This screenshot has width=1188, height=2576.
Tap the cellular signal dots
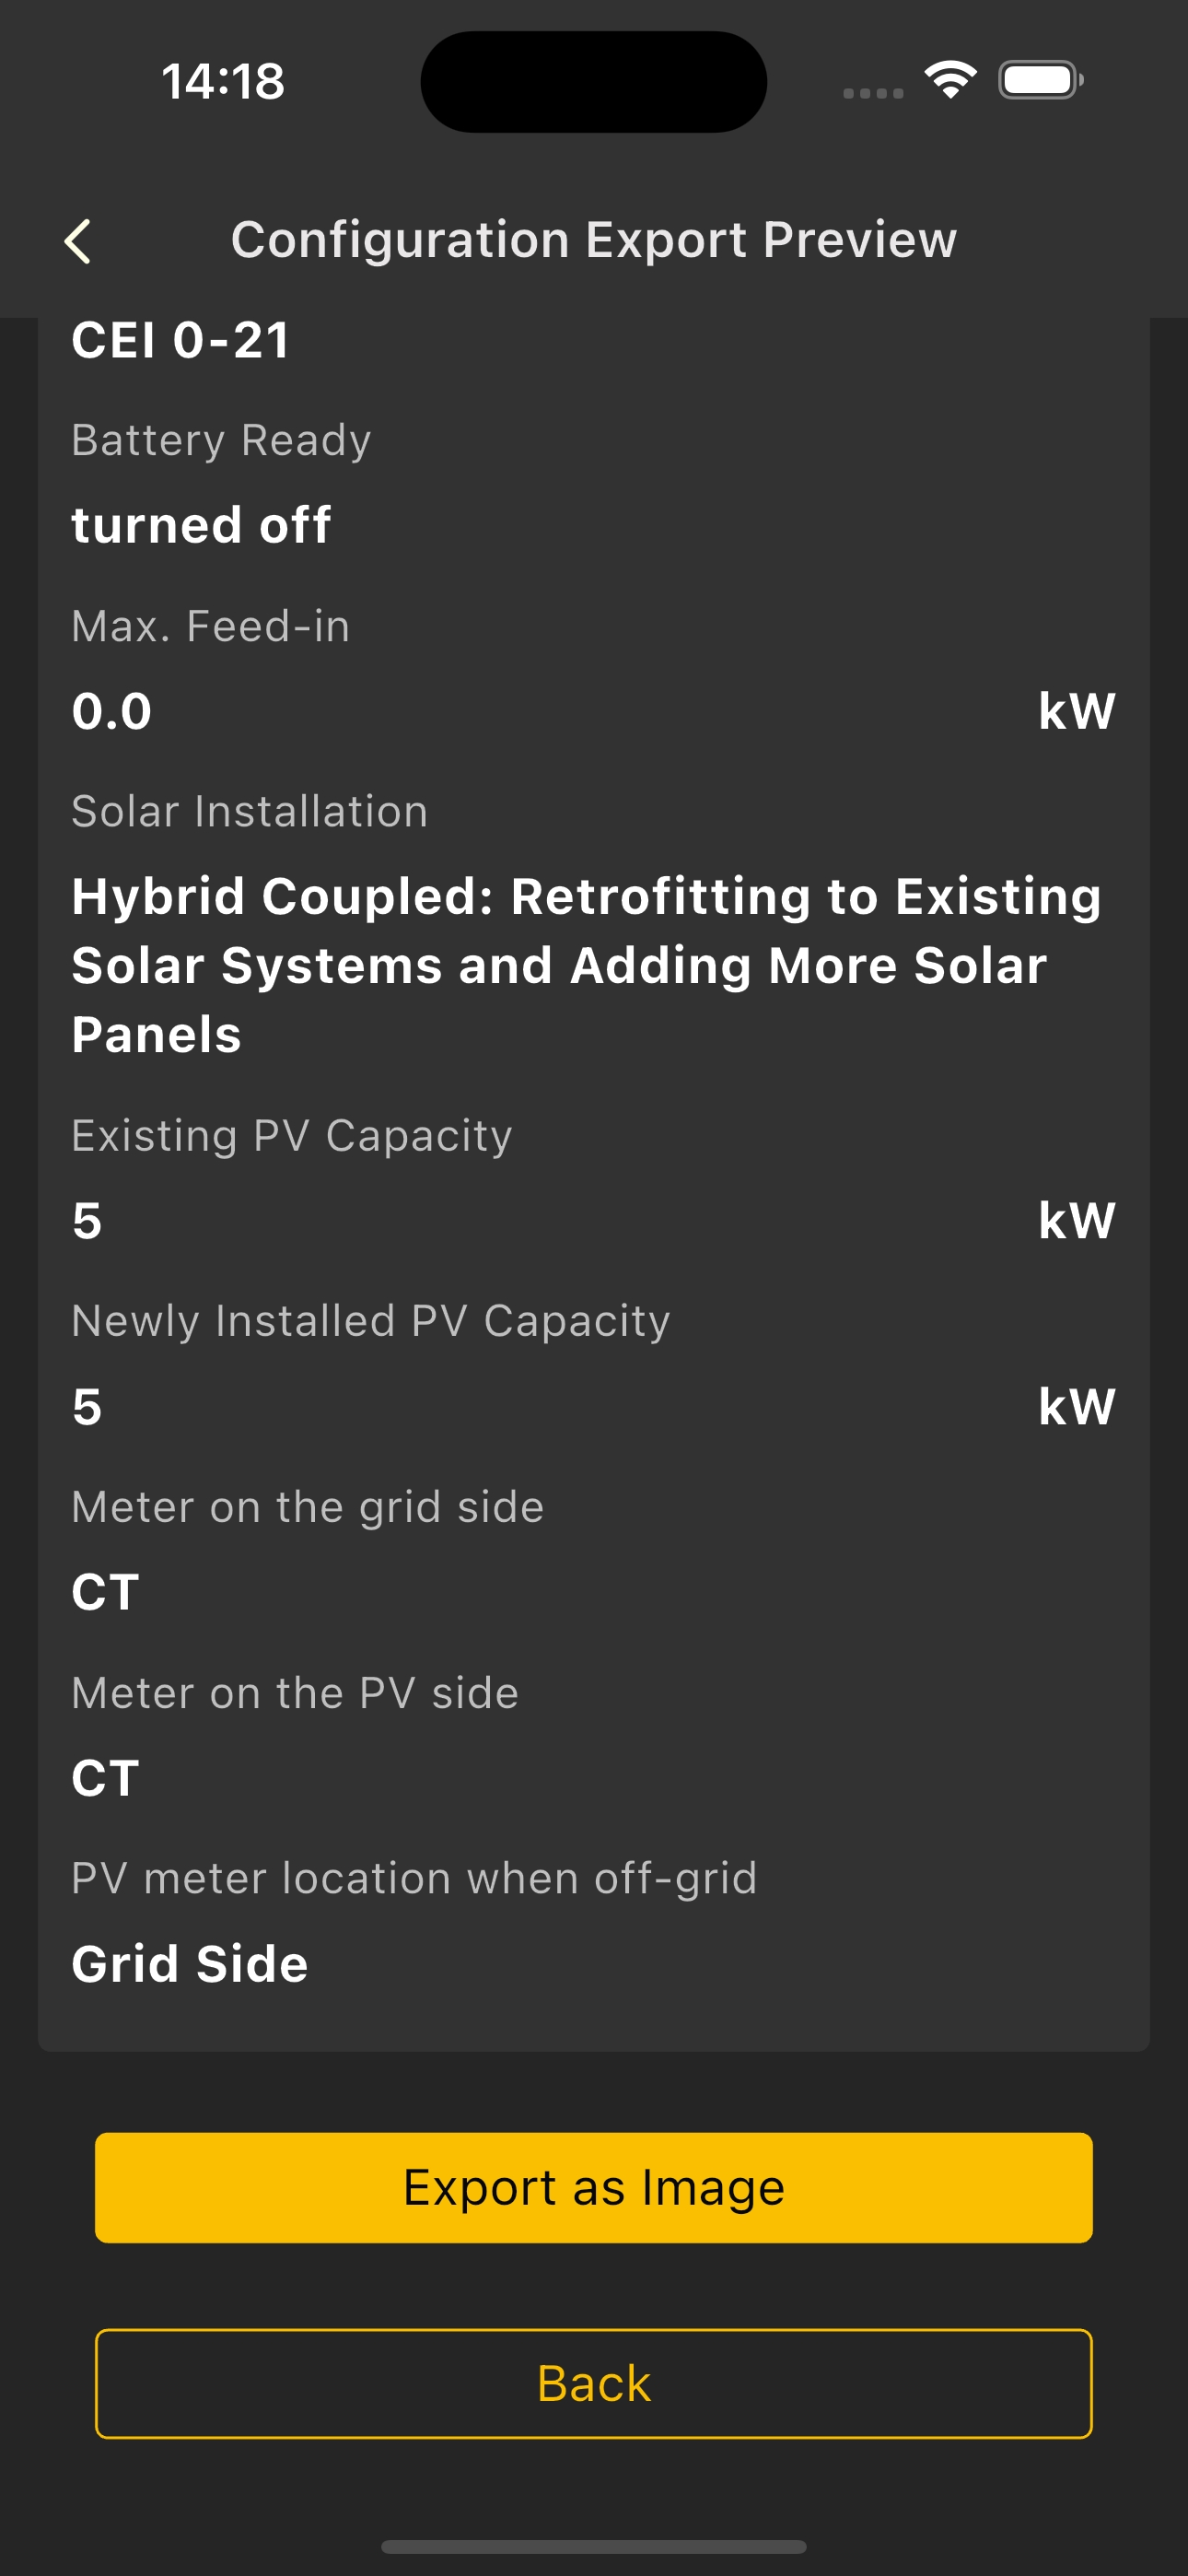point(873,93)
